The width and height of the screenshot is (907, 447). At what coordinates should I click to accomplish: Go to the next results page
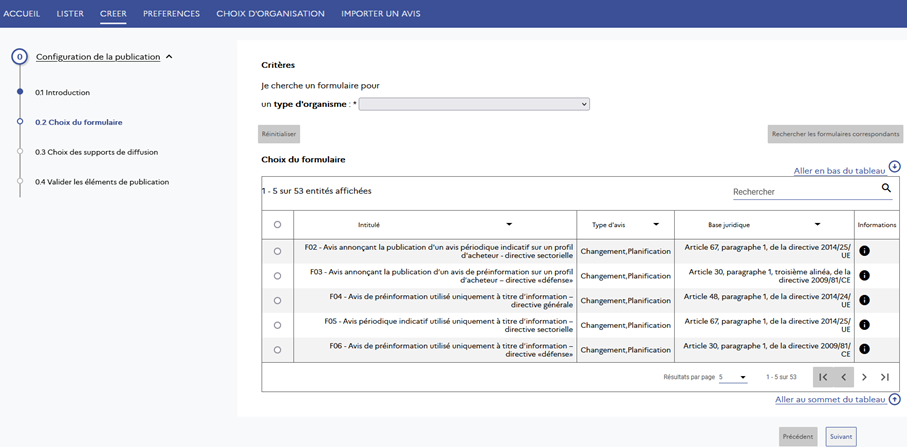click(x=864, y=377)
